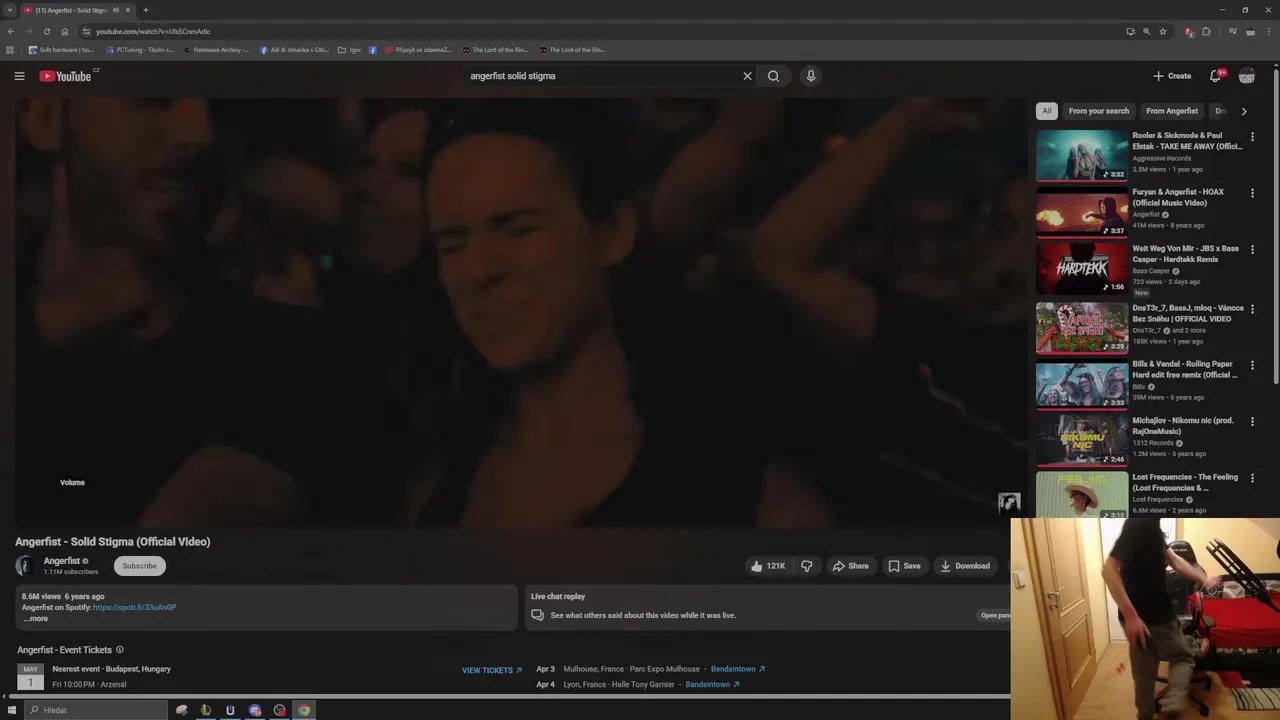Viewport: 1280px width, 720px height.
Task: Open Billx & Vandal Rolling Paper title
Action: [1185, 370]
